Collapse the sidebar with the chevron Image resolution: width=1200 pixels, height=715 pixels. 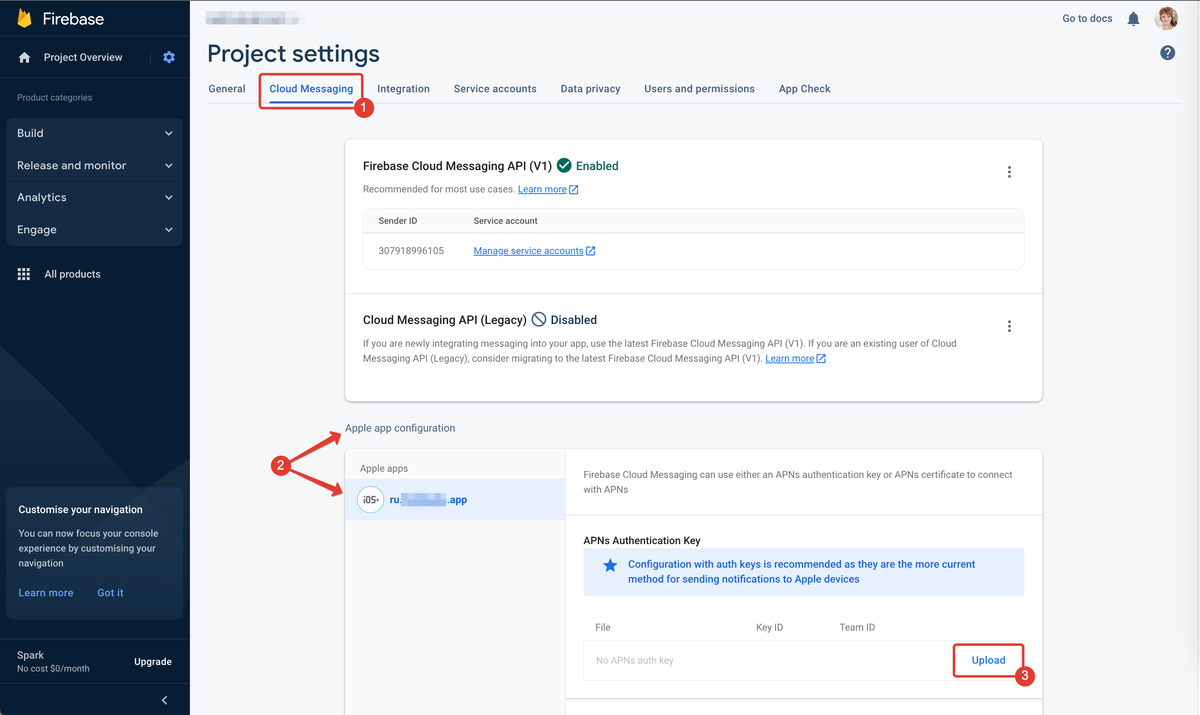[x=165, y=700]
